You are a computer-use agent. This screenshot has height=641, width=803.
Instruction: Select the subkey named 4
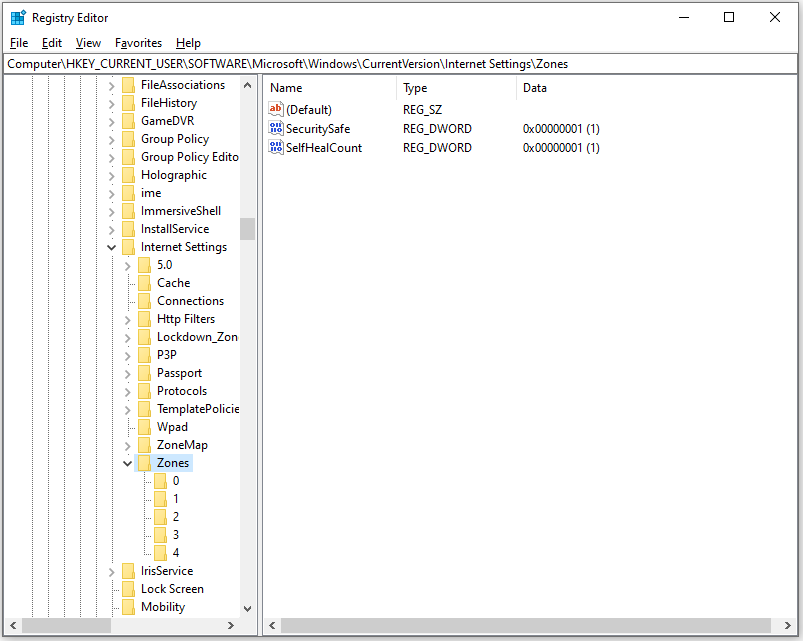tap(178, 552)
